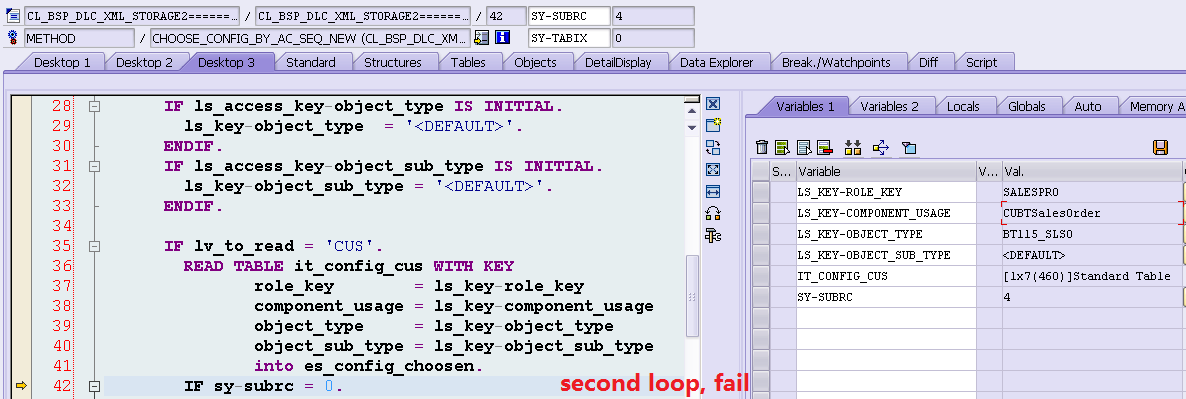
Task: Click the headset icon in side strip
Action: tap(713, 213)
